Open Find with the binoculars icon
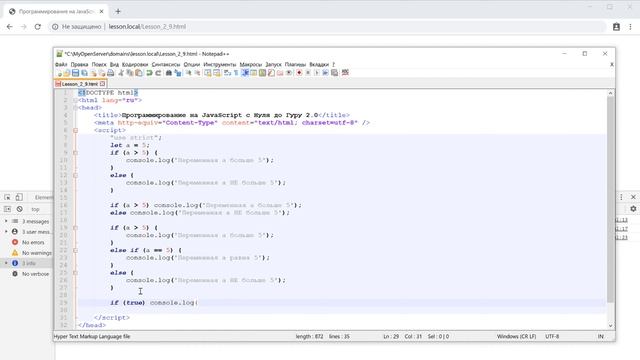640x360 pixels. click(169, 73)
